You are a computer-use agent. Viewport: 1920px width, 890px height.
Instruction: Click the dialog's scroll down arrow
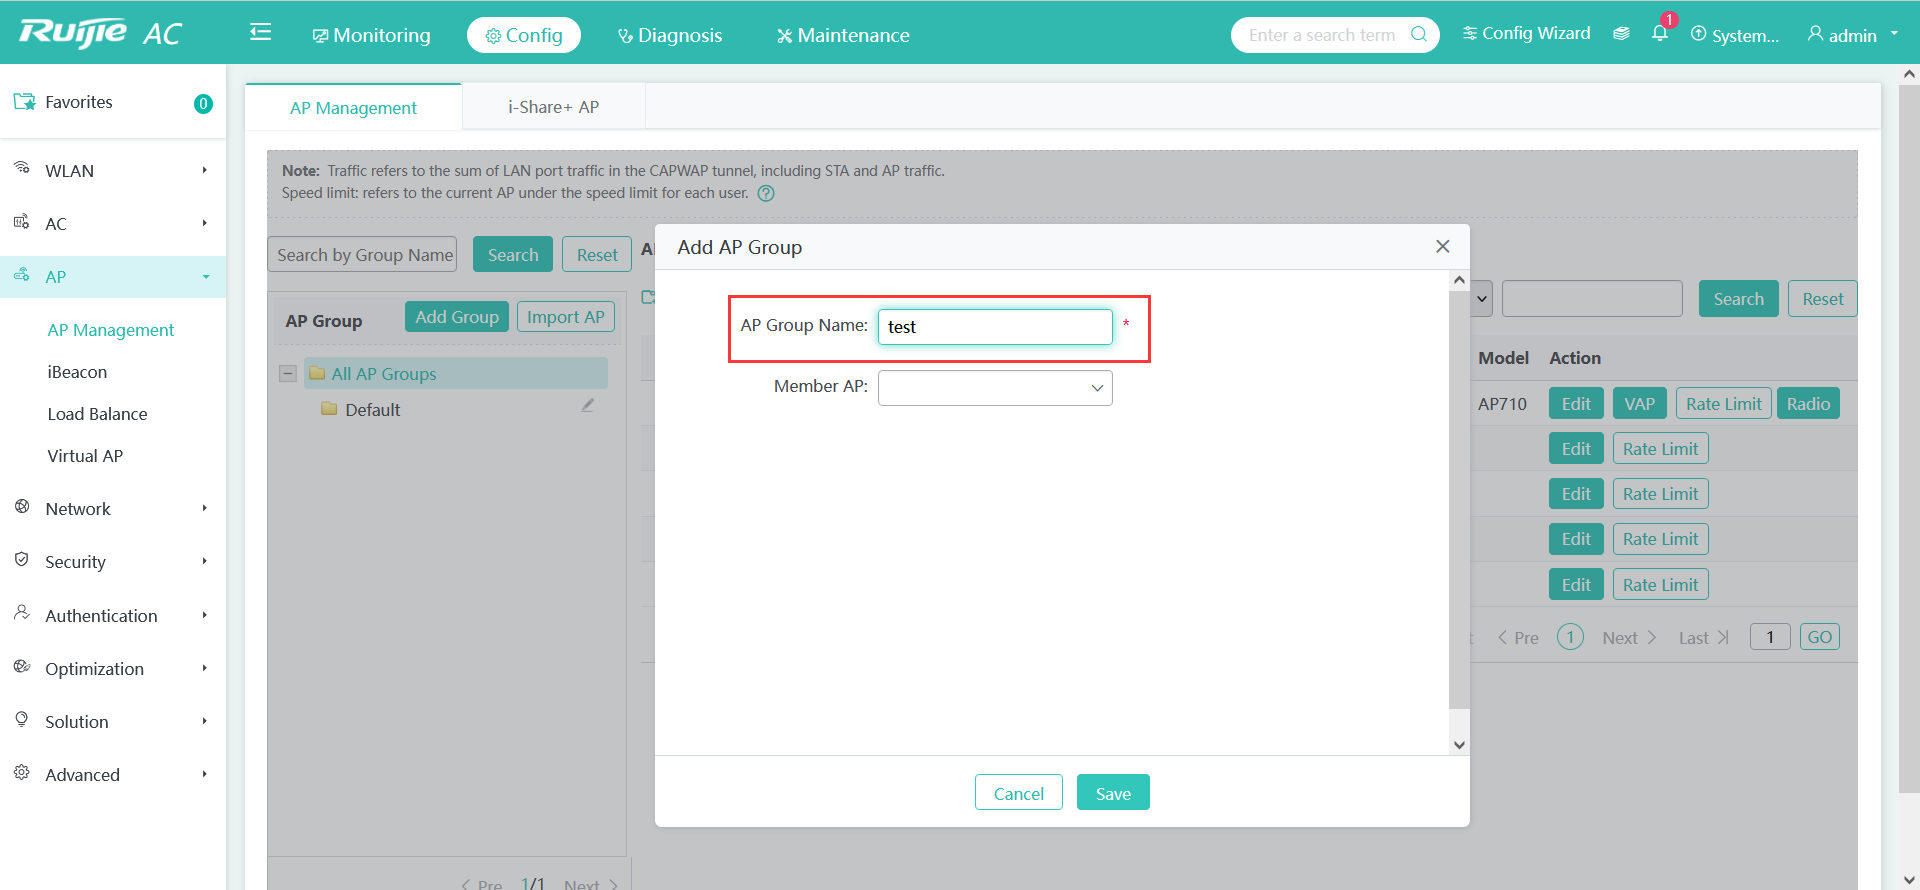[1459, 744]
